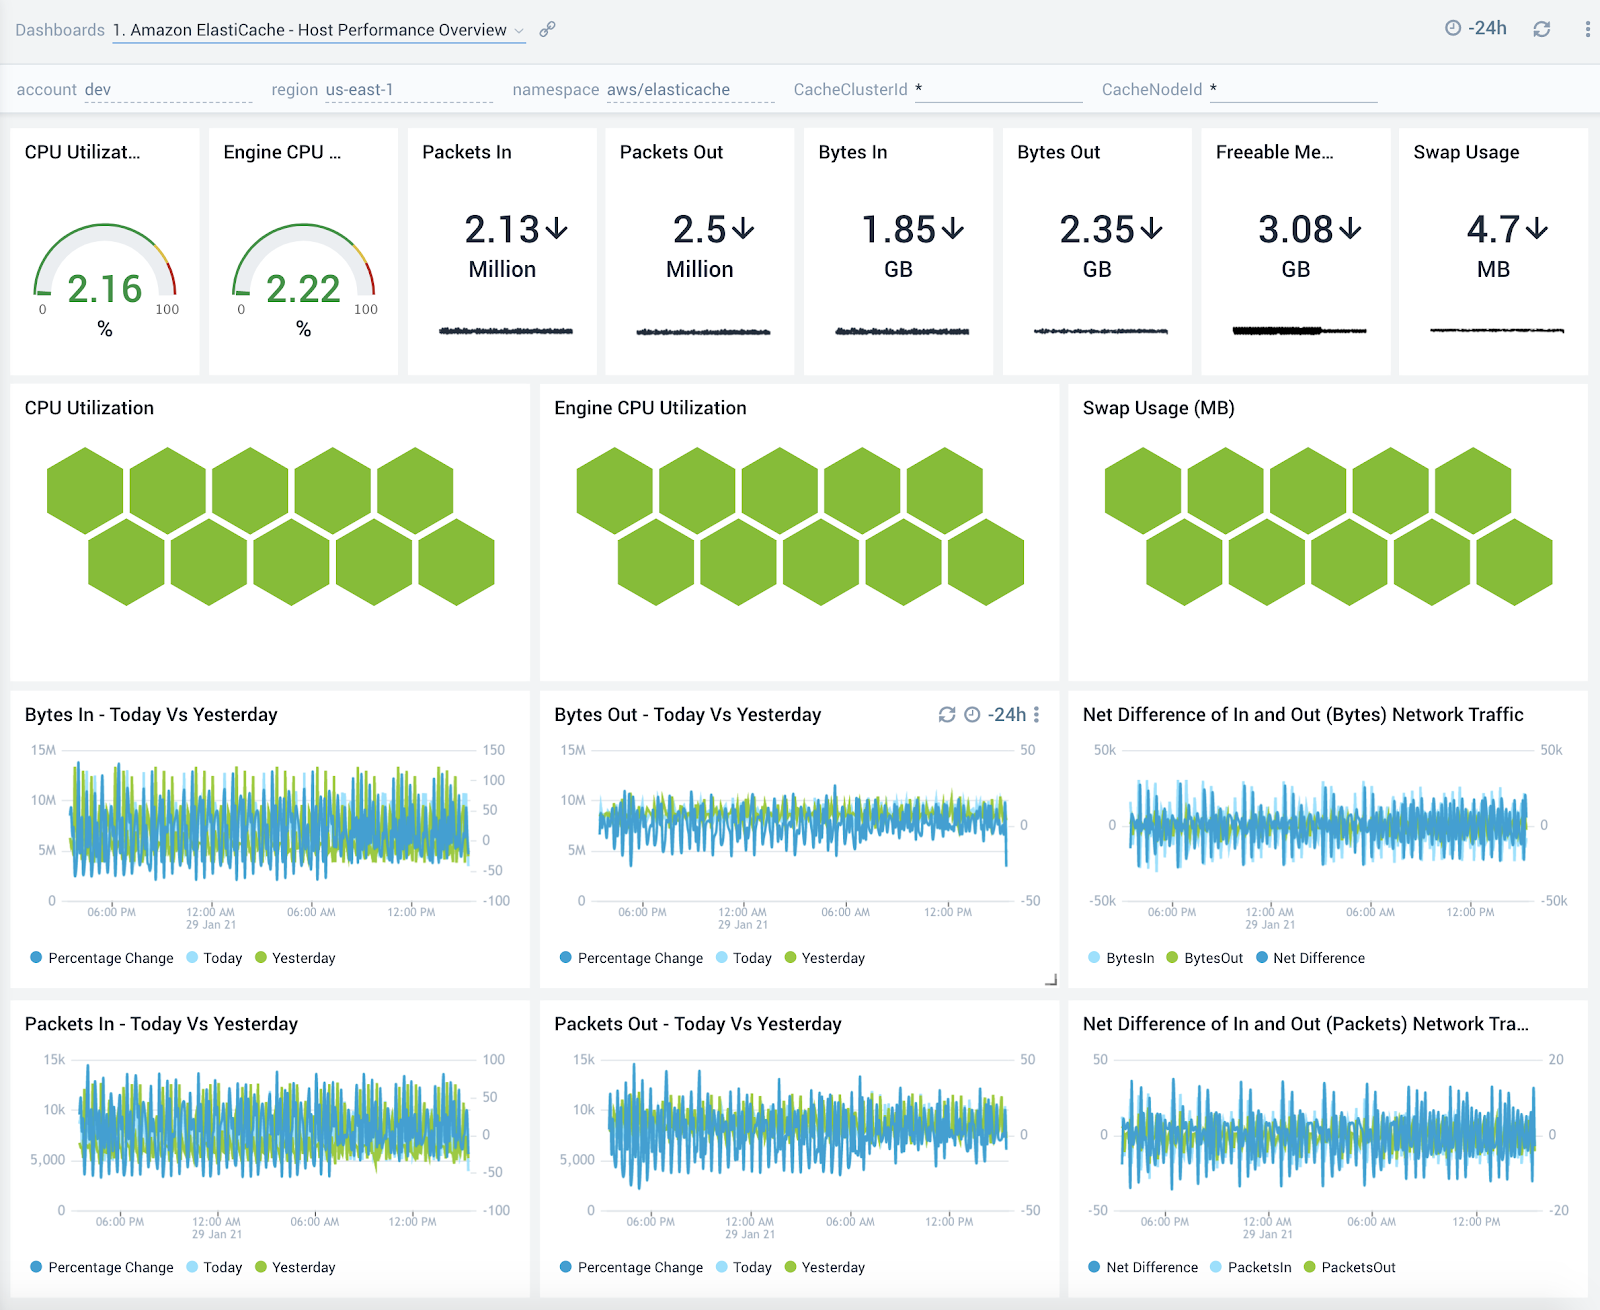Viewport: 1600px width, 1310px height.
Task: Click the refresh icon in the top-right toolbar
Action: 1541,28
